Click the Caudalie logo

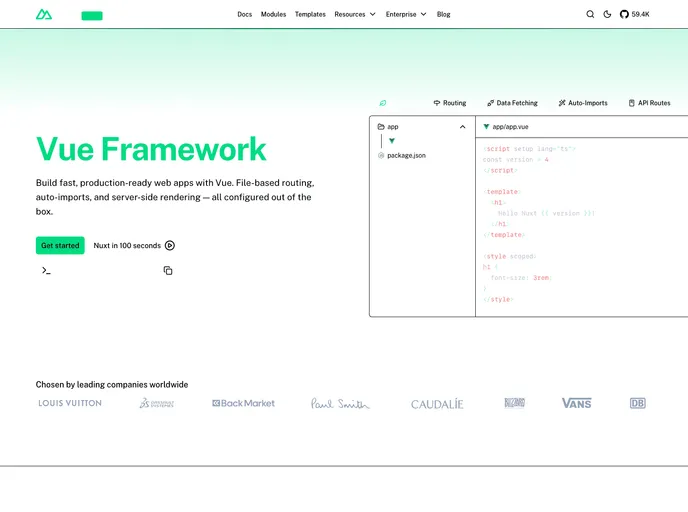click(x=437, y=404)
